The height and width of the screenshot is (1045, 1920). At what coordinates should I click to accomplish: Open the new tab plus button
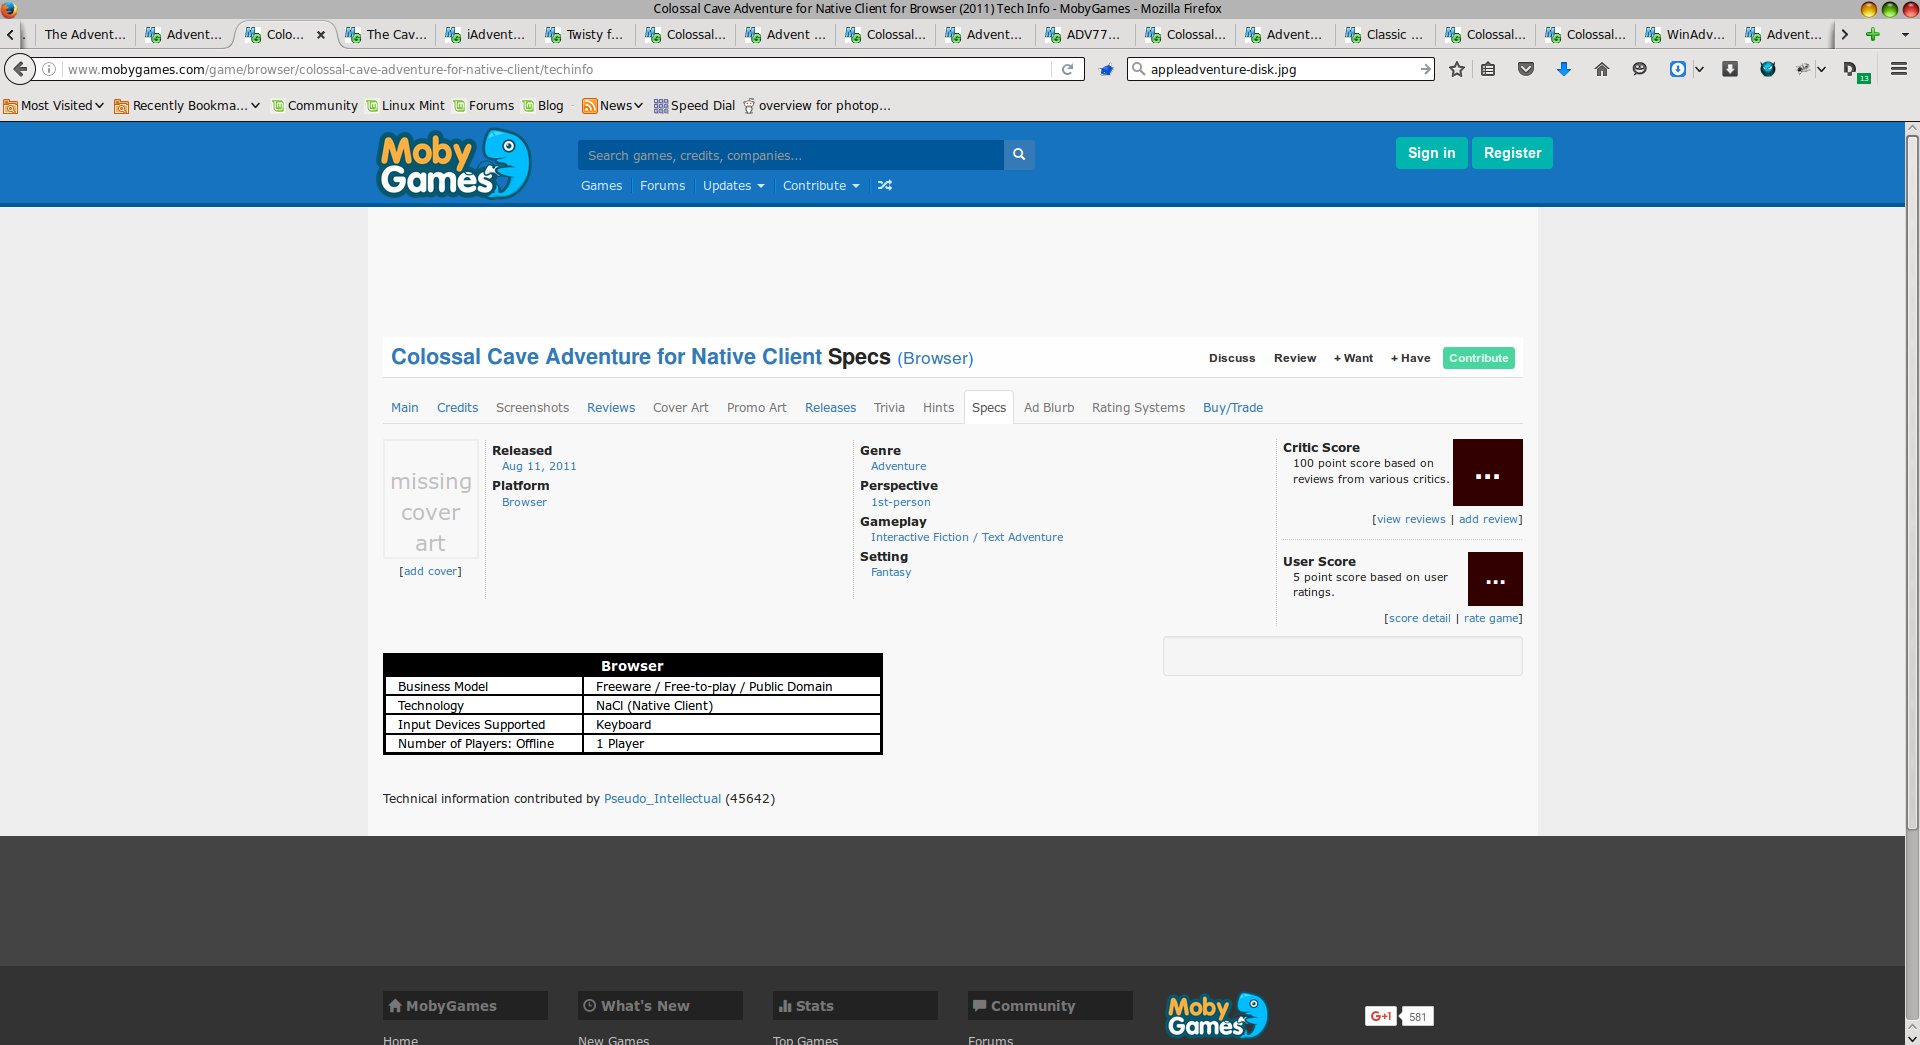pos(1873,34)
